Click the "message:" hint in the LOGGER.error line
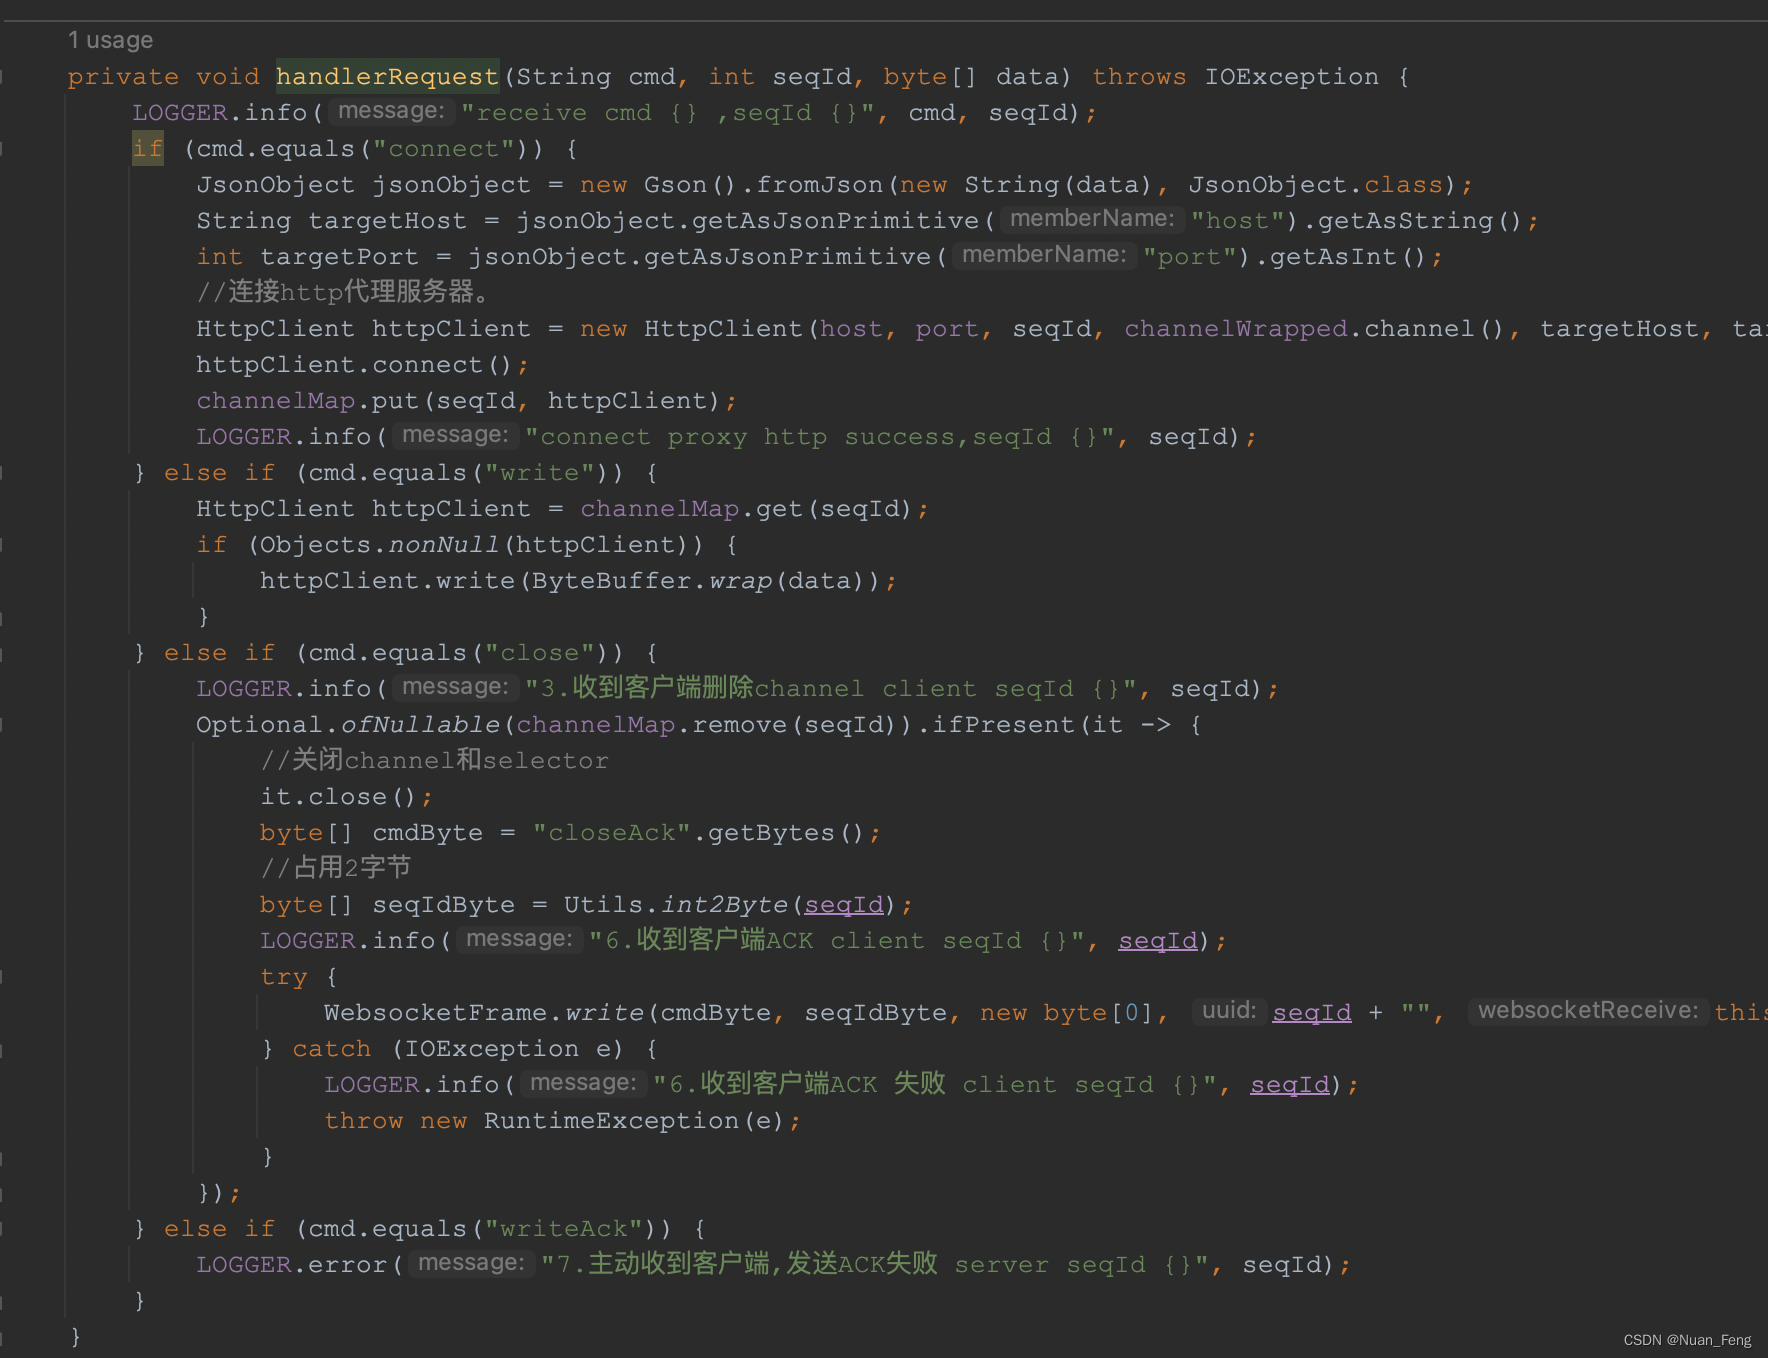The image size is (1768, 1358). 471,1263
